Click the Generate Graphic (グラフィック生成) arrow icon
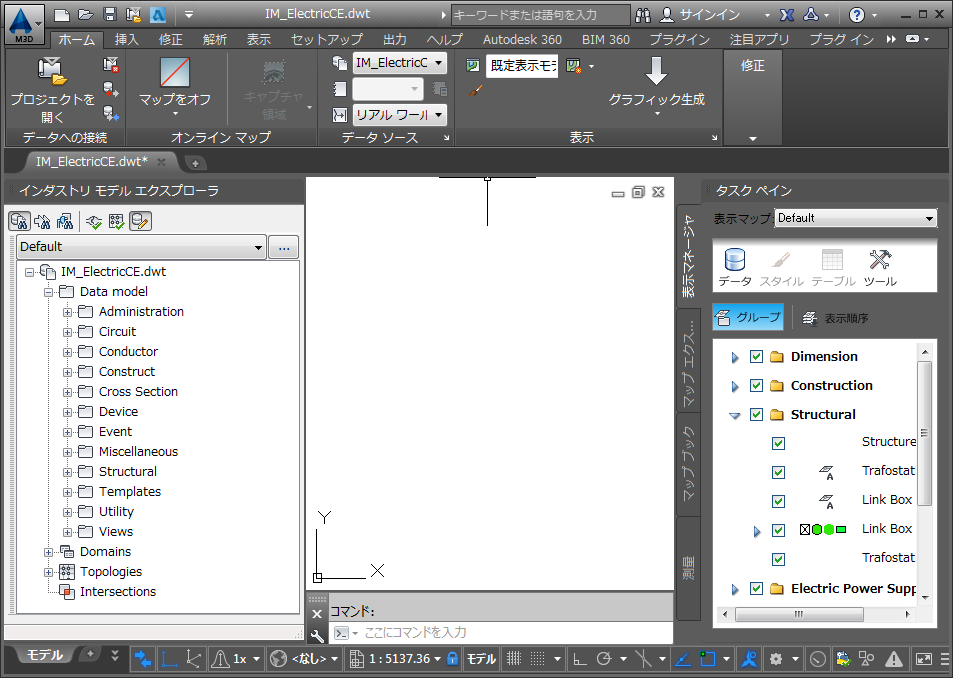 656,71
